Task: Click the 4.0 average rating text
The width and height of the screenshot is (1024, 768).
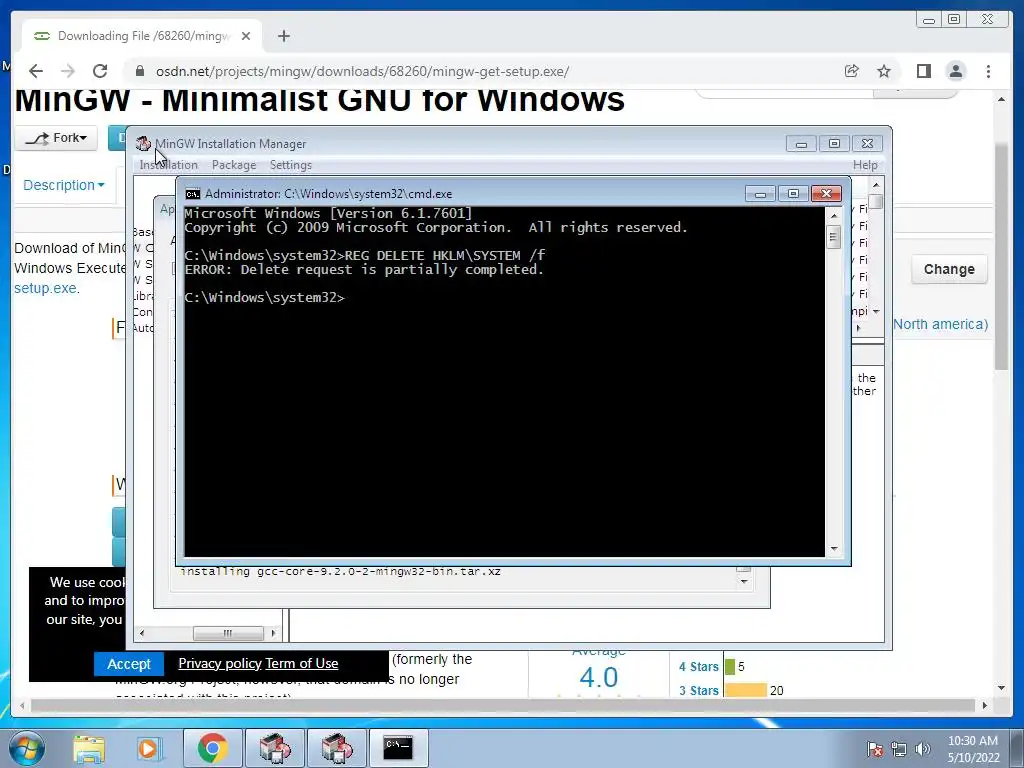Action: tap(598, 677)
